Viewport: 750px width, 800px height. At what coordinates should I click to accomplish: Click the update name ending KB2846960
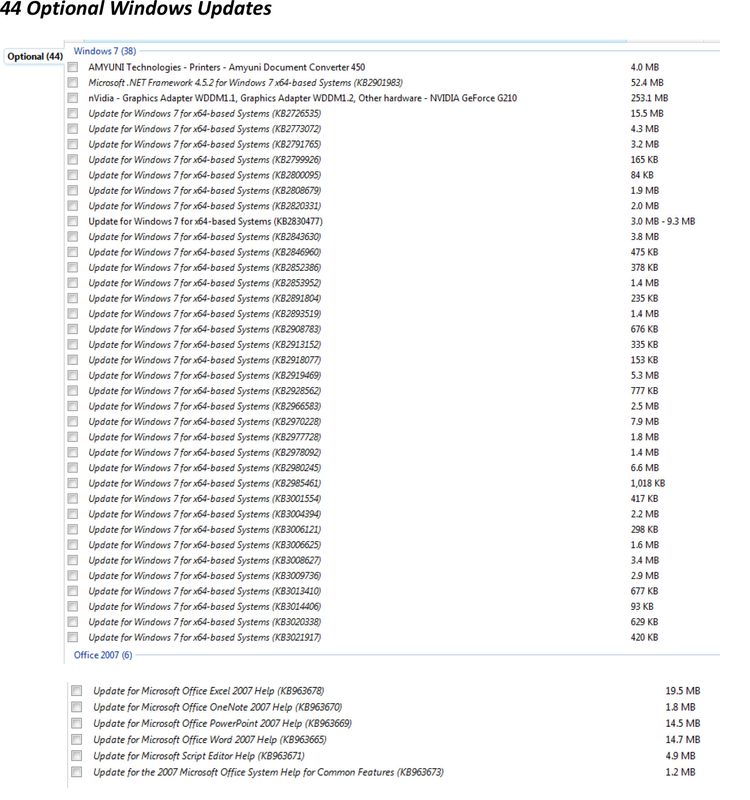[x=205, y=252]
